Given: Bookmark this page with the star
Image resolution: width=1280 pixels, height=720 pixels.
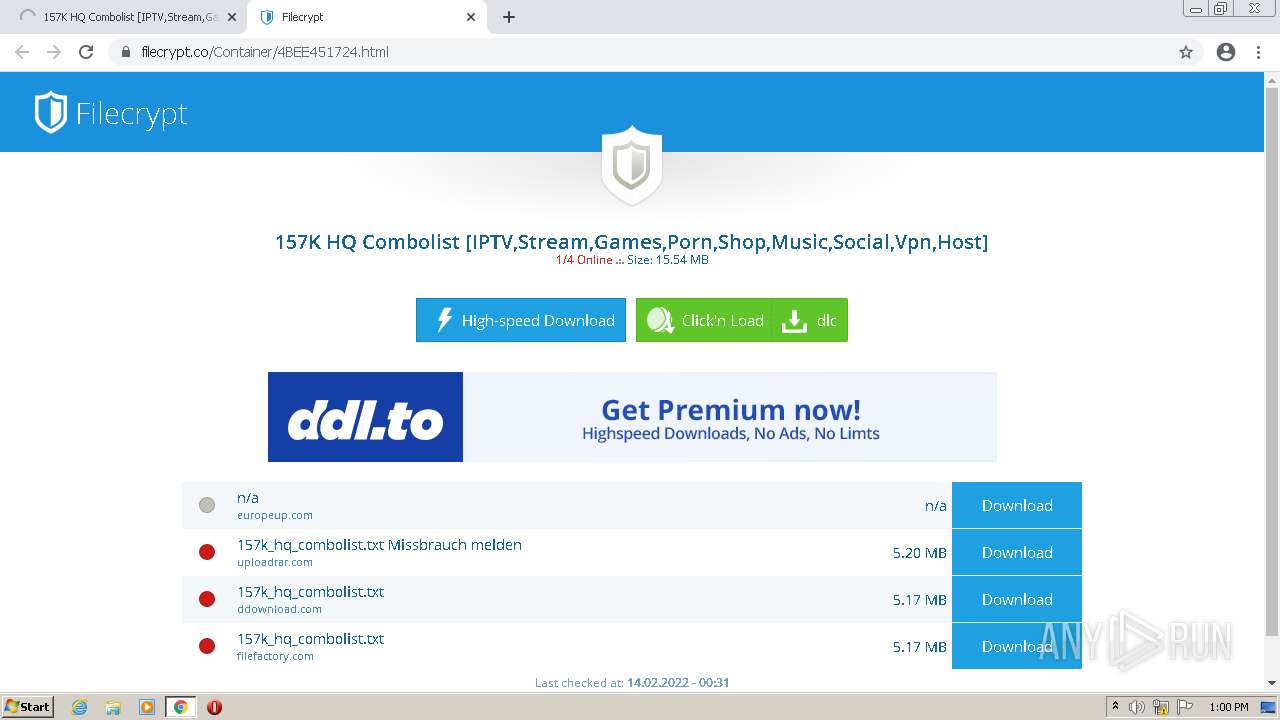Looking at the screenshot, I should (1186, 52).
